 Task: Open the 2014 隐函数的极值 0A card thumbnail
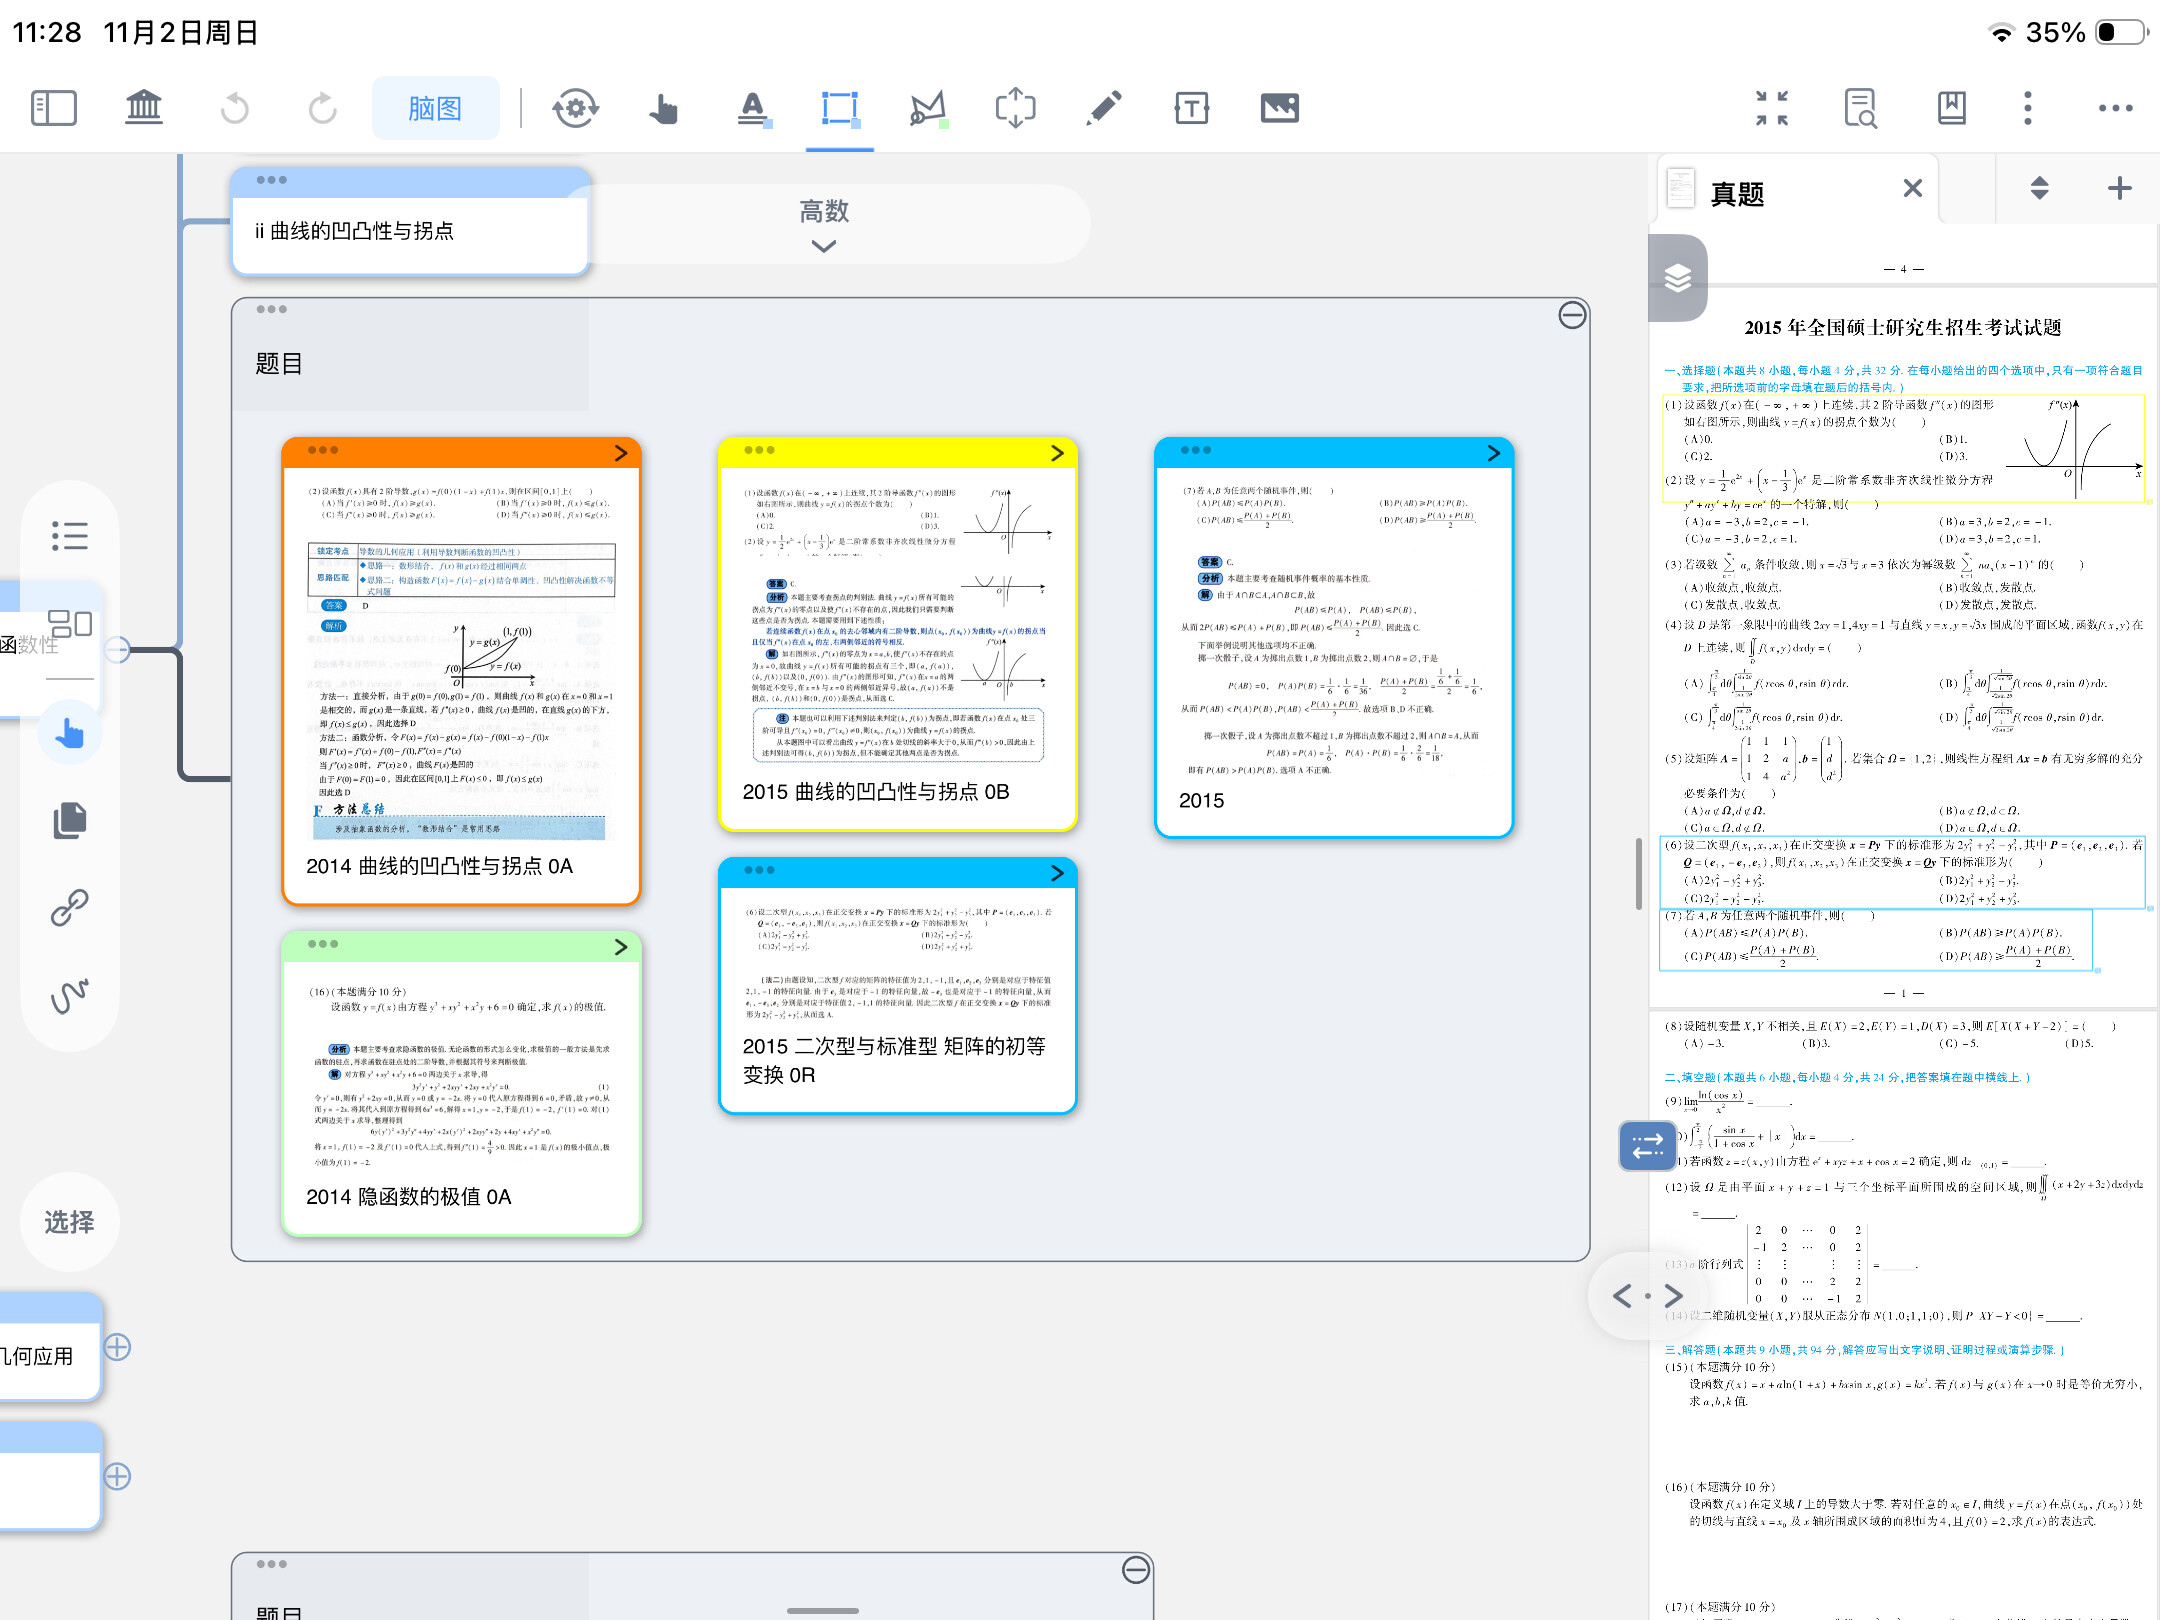coord(461,1075)
